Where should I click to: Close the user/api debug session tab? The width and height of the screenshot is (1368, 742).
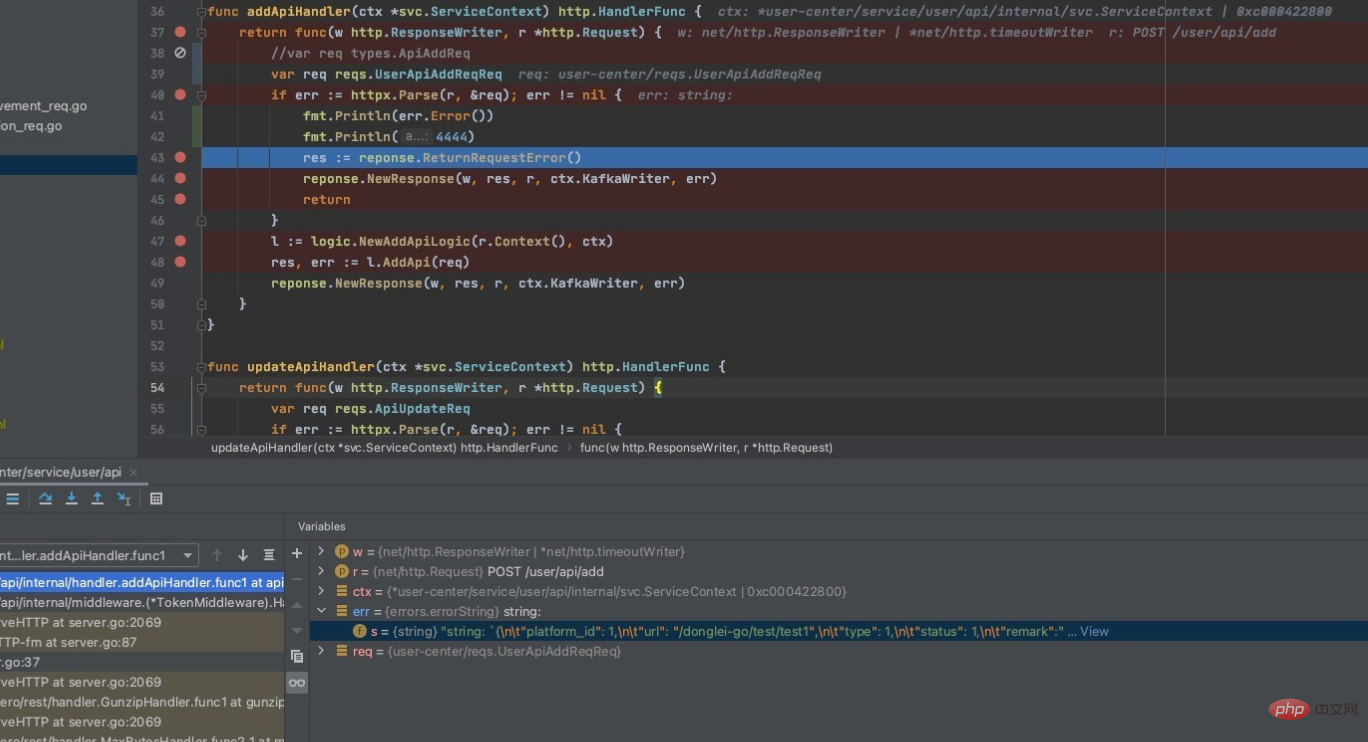(133, 472)
